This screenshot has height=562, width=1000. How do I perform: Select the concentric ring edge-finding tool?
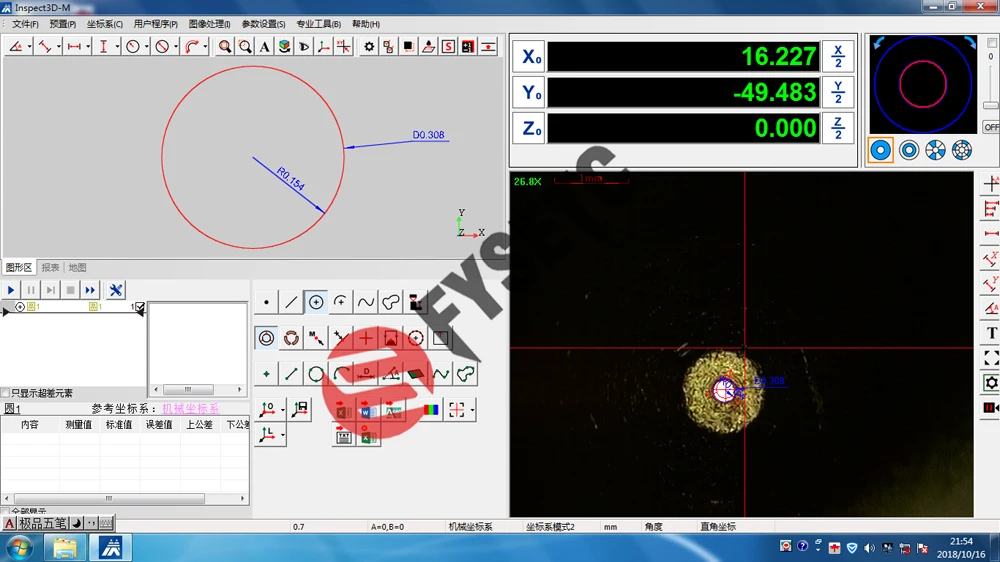pyautogui.click(x=266, y=338)
